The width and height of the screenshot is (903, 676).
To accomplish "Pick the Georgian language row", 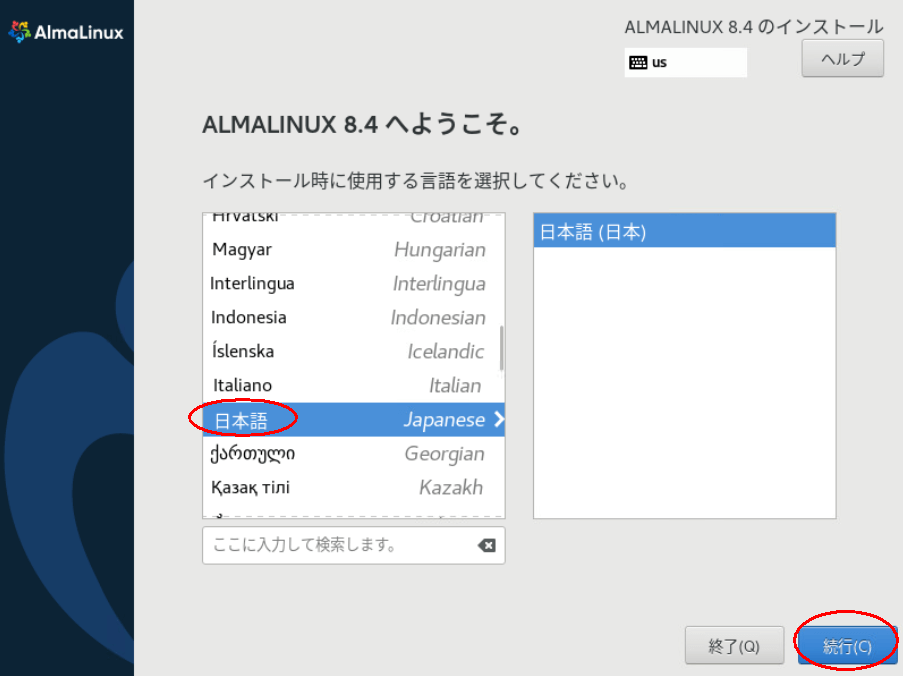I will 354,454.
